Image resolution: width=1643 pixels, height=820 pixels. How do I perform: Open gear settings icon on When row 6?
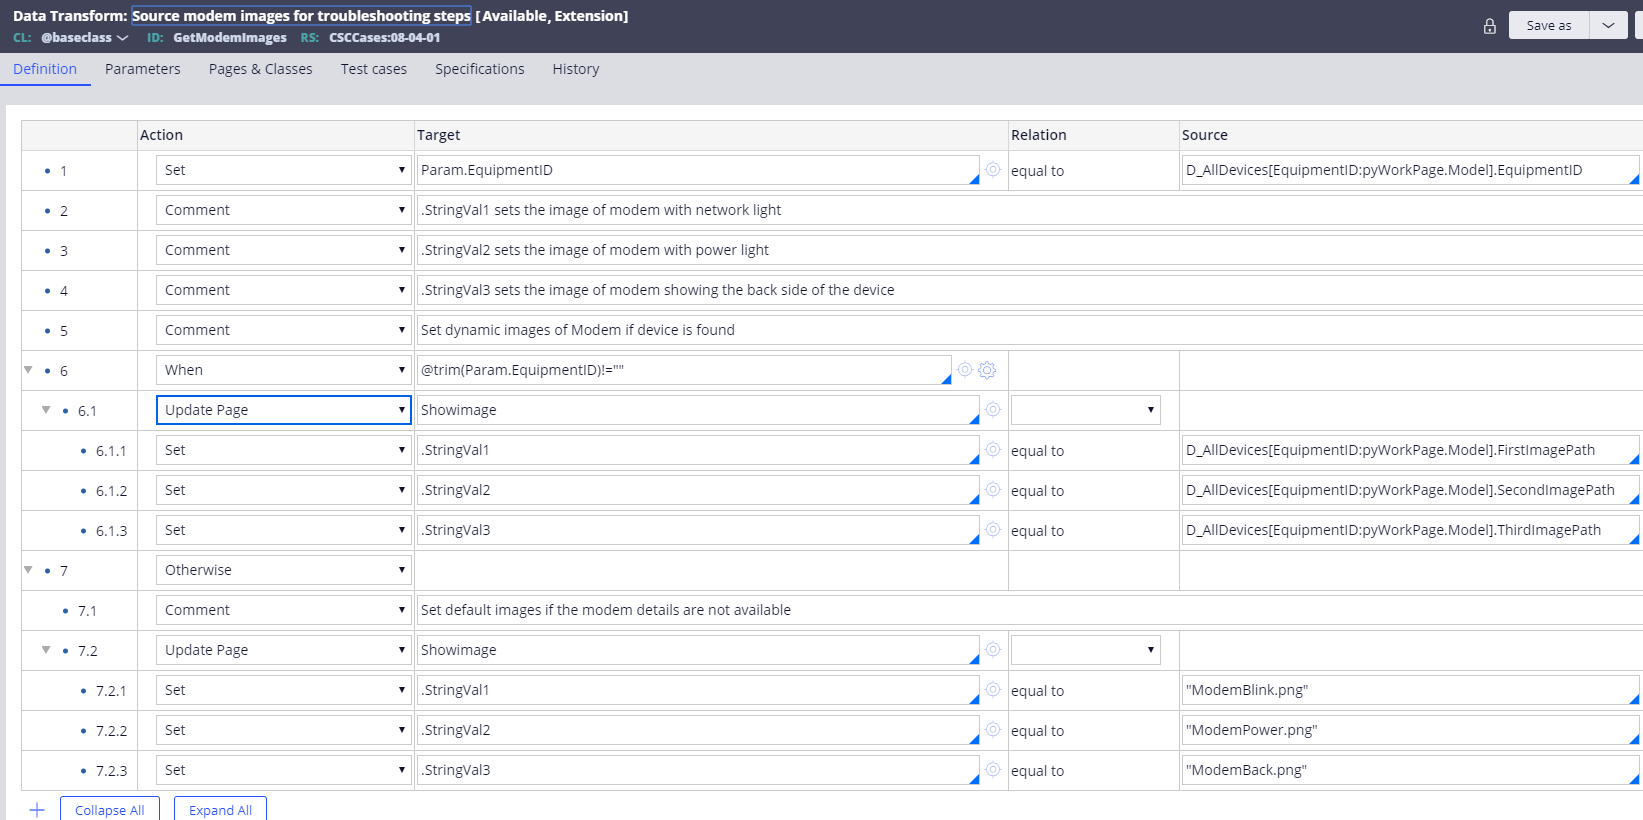(987, 370)
